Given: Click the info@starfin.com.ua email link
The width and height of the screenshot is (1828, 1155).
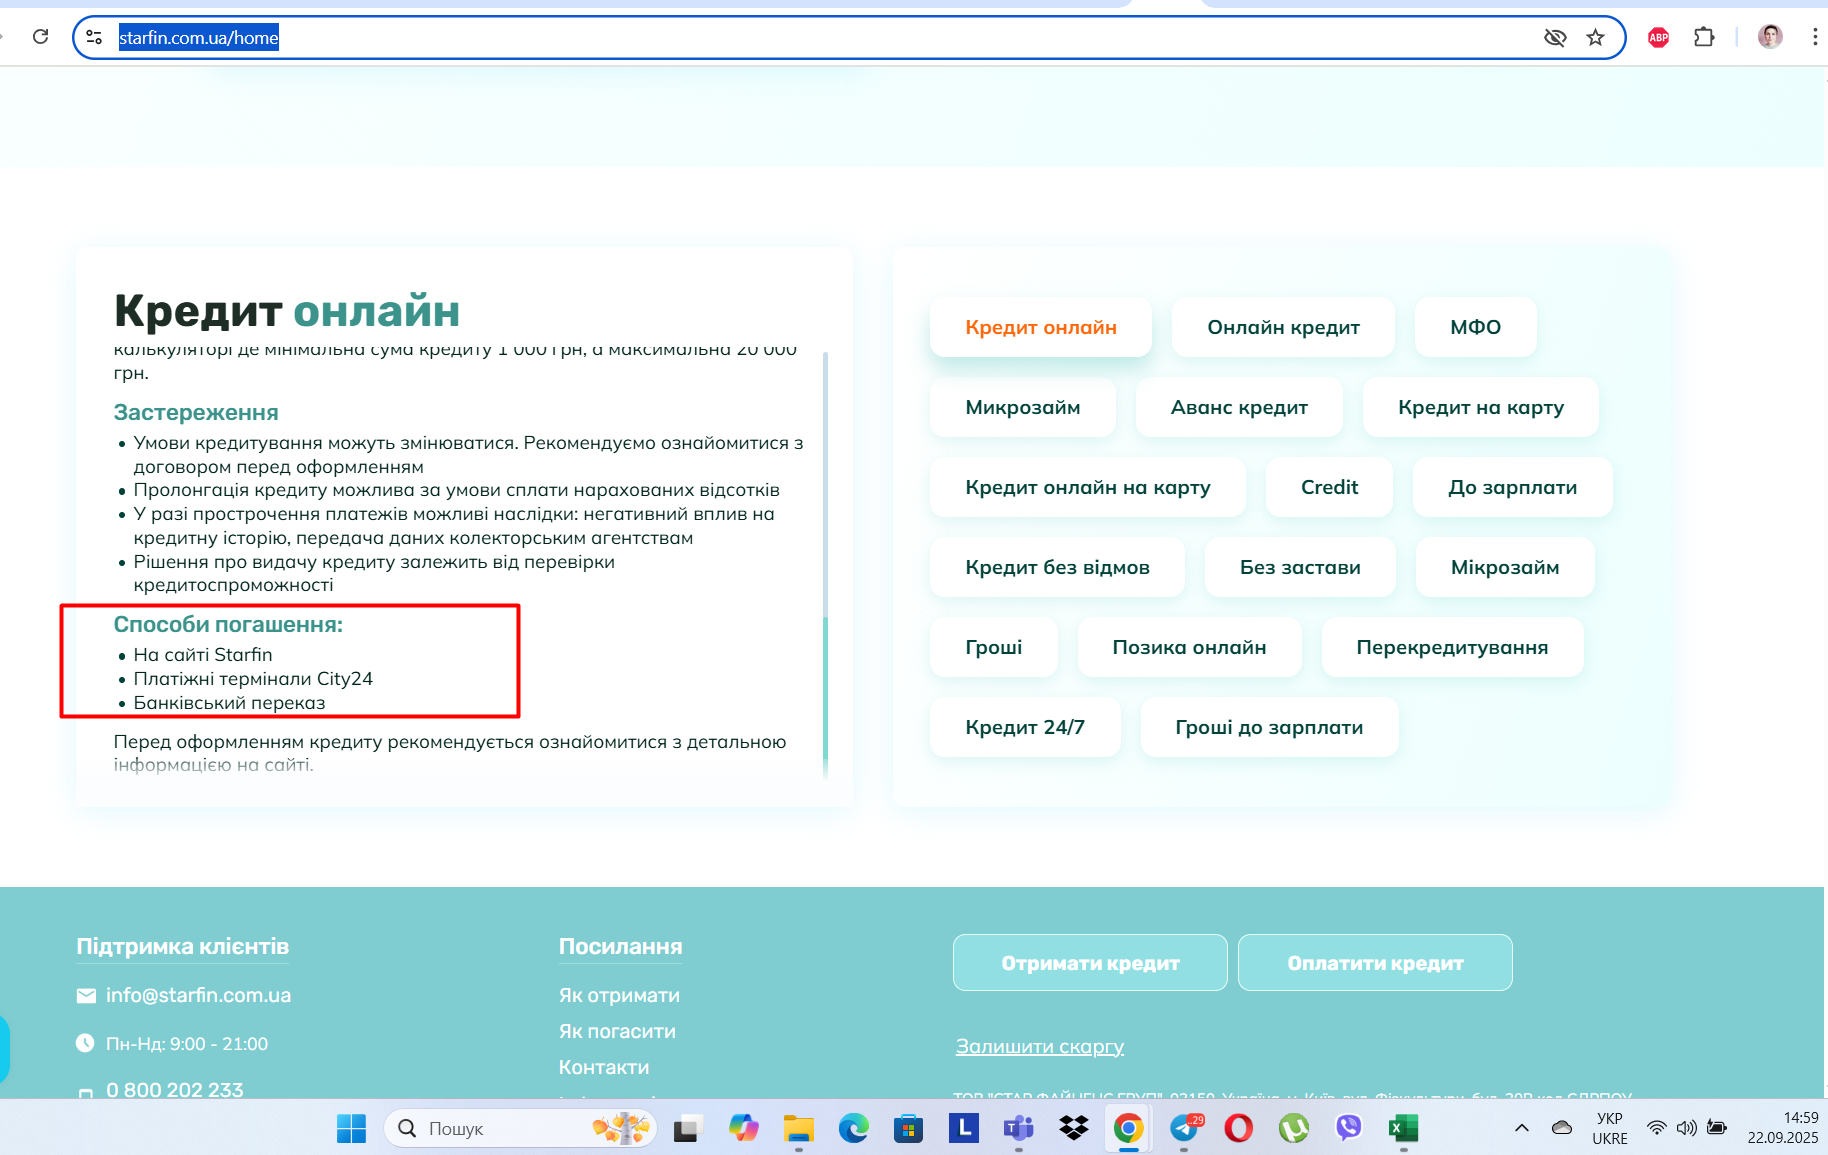Looking at the screenshot, I should coord(198,995).
